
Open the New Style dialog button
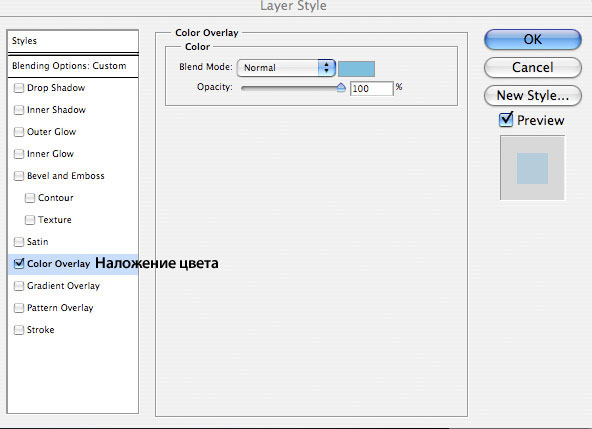(x=532, y=96)
